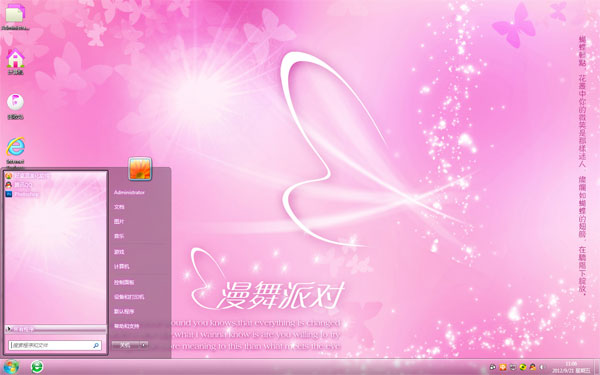Launch Photoshop from the Start menu list

point(22,194)
